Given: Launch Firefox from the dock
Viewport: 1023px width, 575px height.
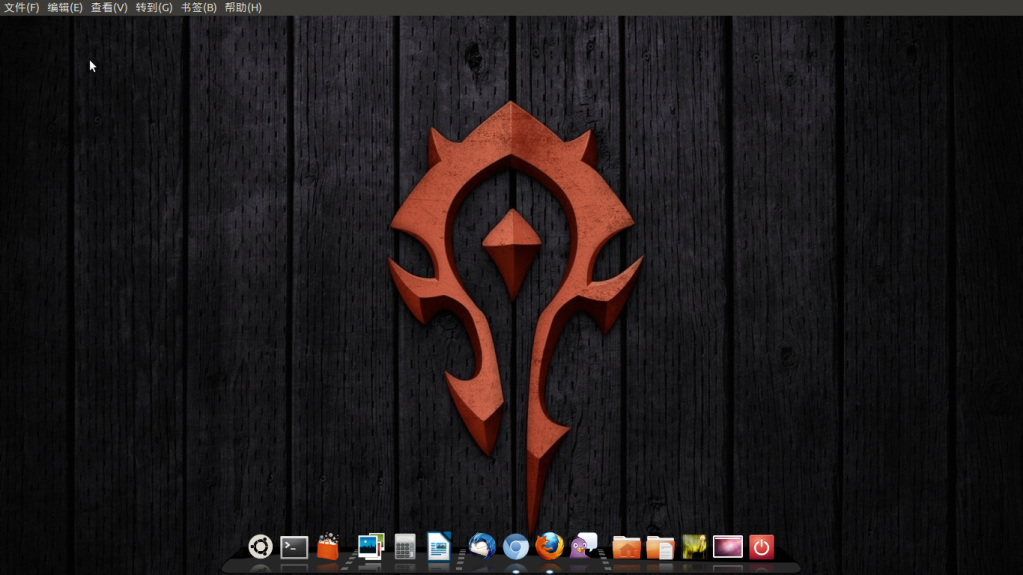Looking at the screenshot, I should pos(549,546).
